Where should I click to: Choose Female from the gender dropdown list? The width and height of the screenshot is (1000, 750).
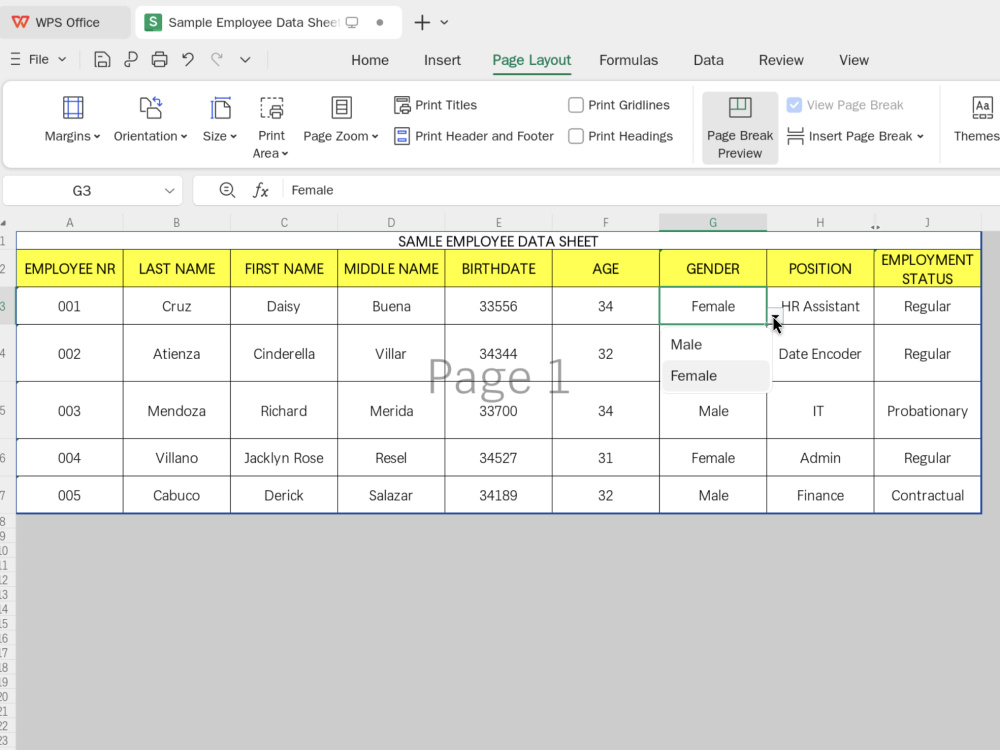pyautogui.click(x=716, y=376)
